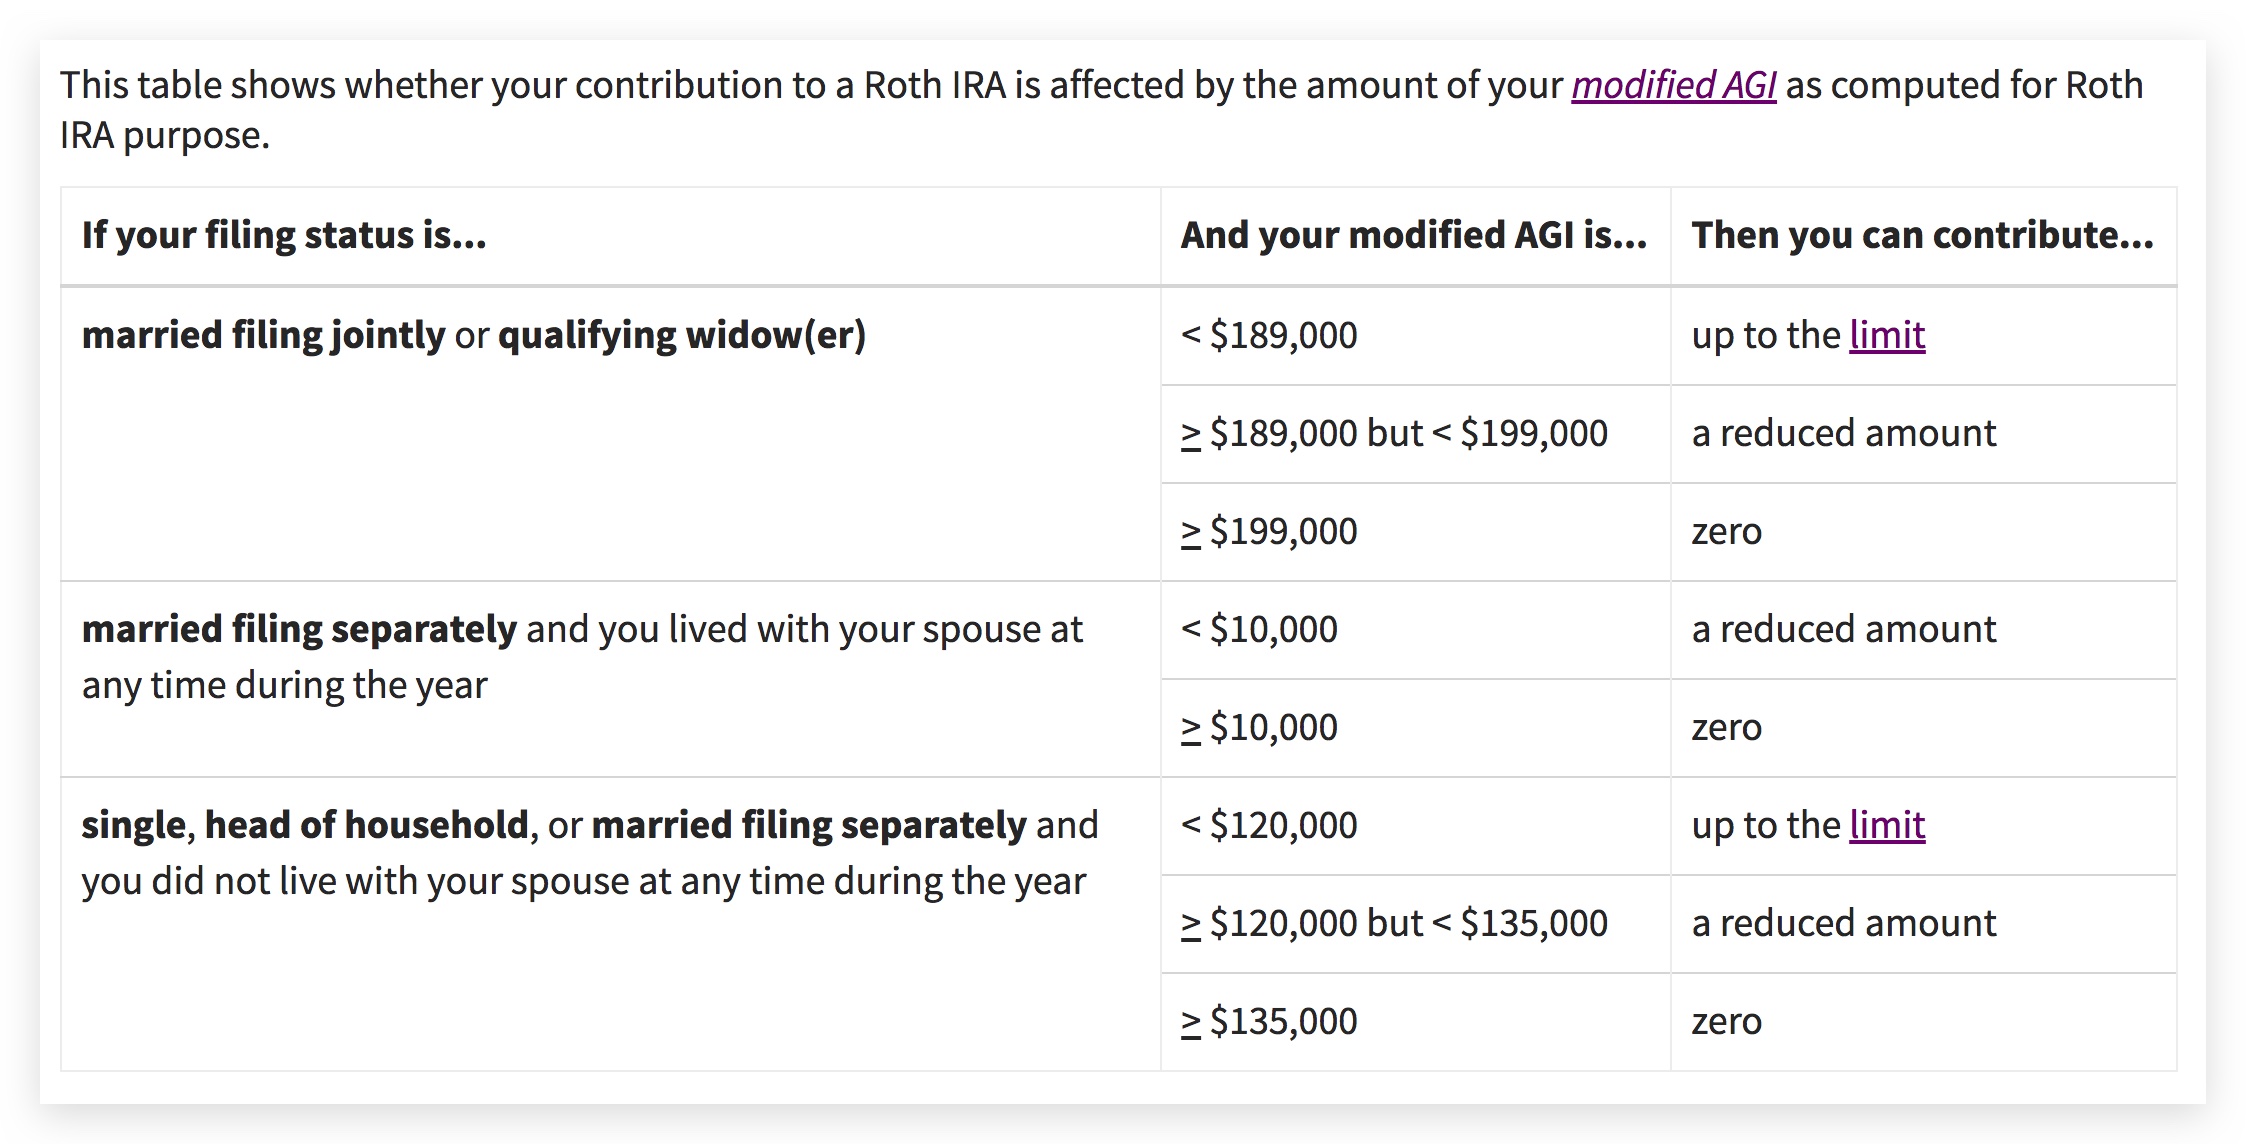Select the '< $189,000' AGI cell
The image size is (2246, 1144).
pos(1269,335)
